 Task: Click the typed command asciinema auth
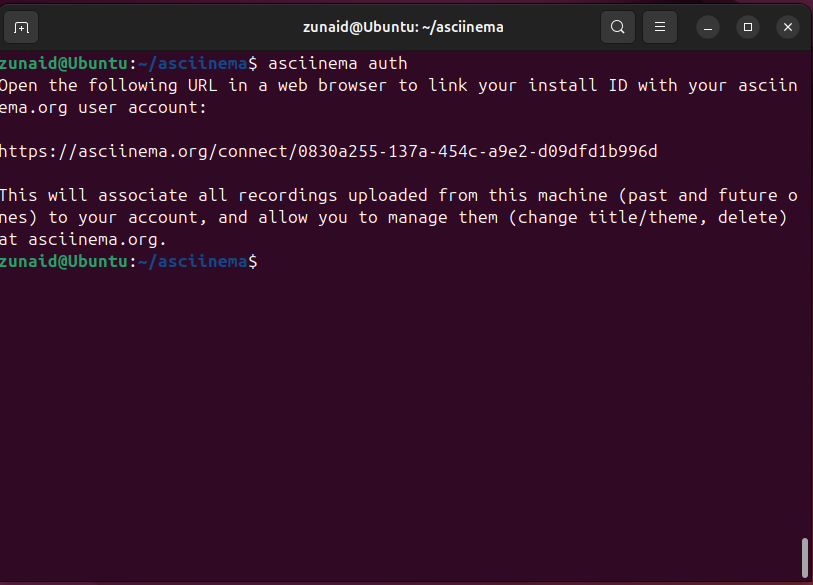(338, 63)
